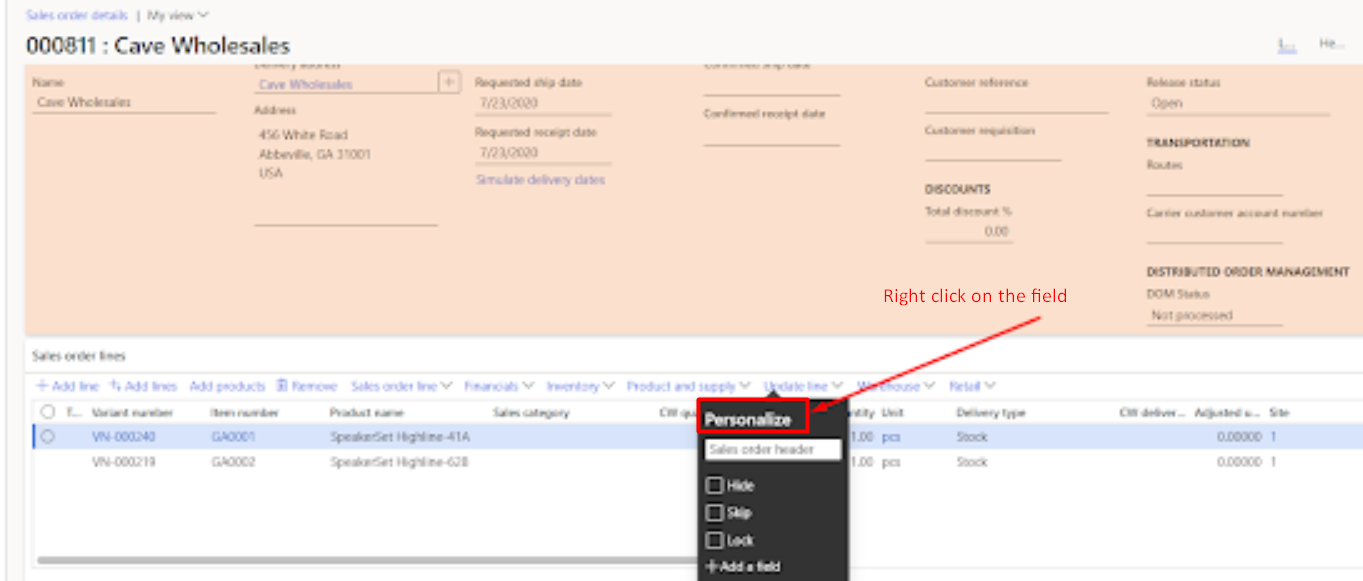Click the Carrier customer account number field
The height and width of the screenshot is (581, 1363).
[x=1214, y=233]
